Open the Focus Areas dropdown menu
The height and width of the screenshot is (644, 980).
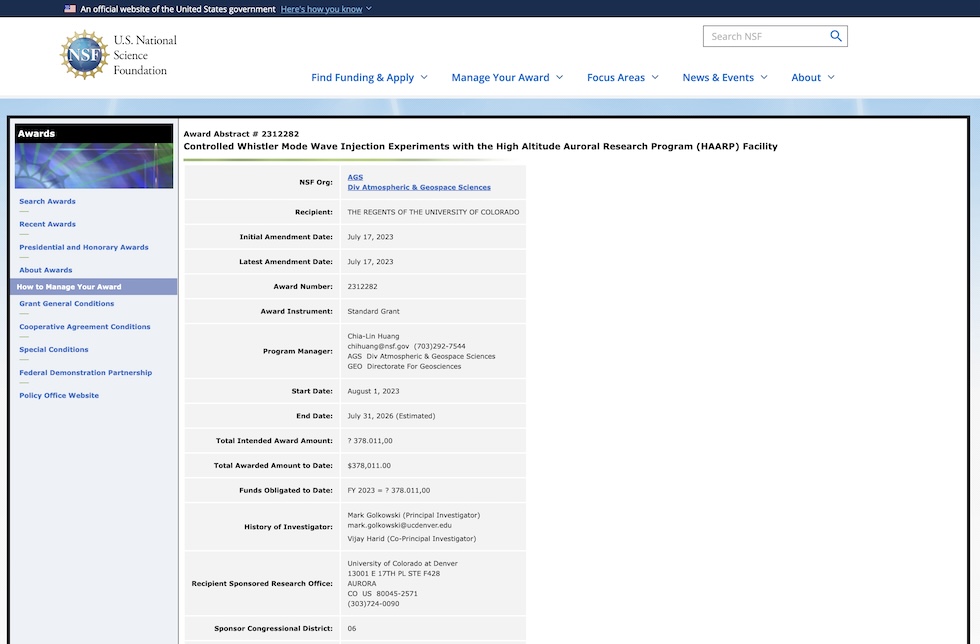point(622,78)
